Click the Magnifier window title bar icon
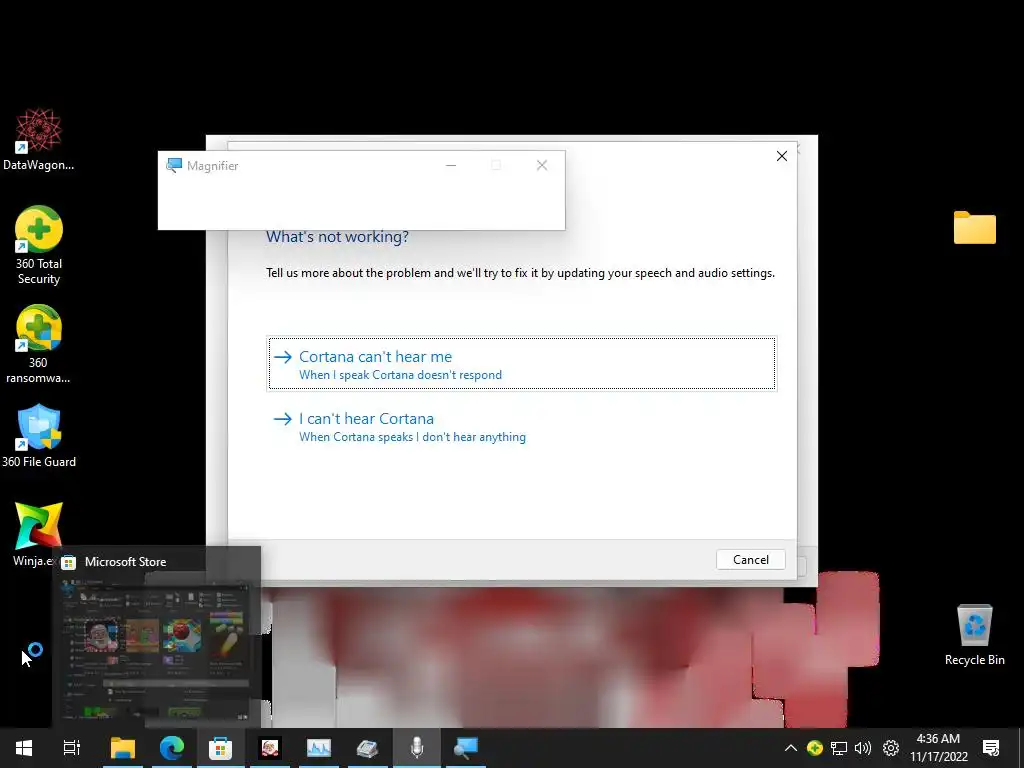 click(x=174, y=165)
